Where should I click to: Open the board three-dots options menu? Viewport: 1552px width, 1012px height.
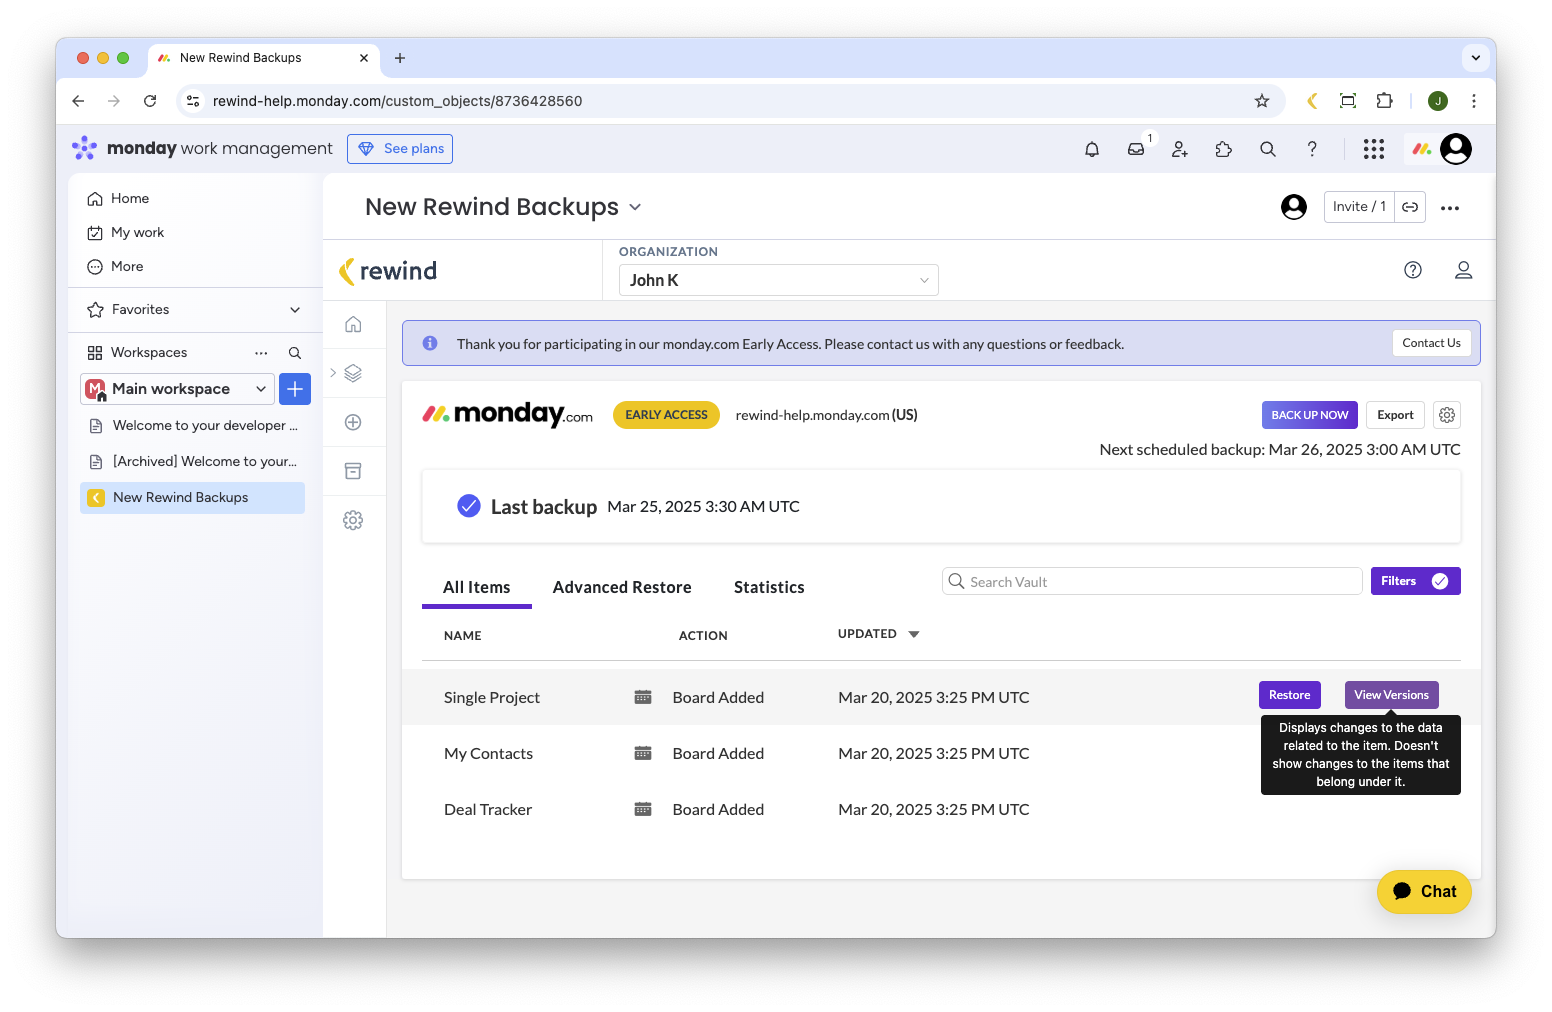(1450, 208)
